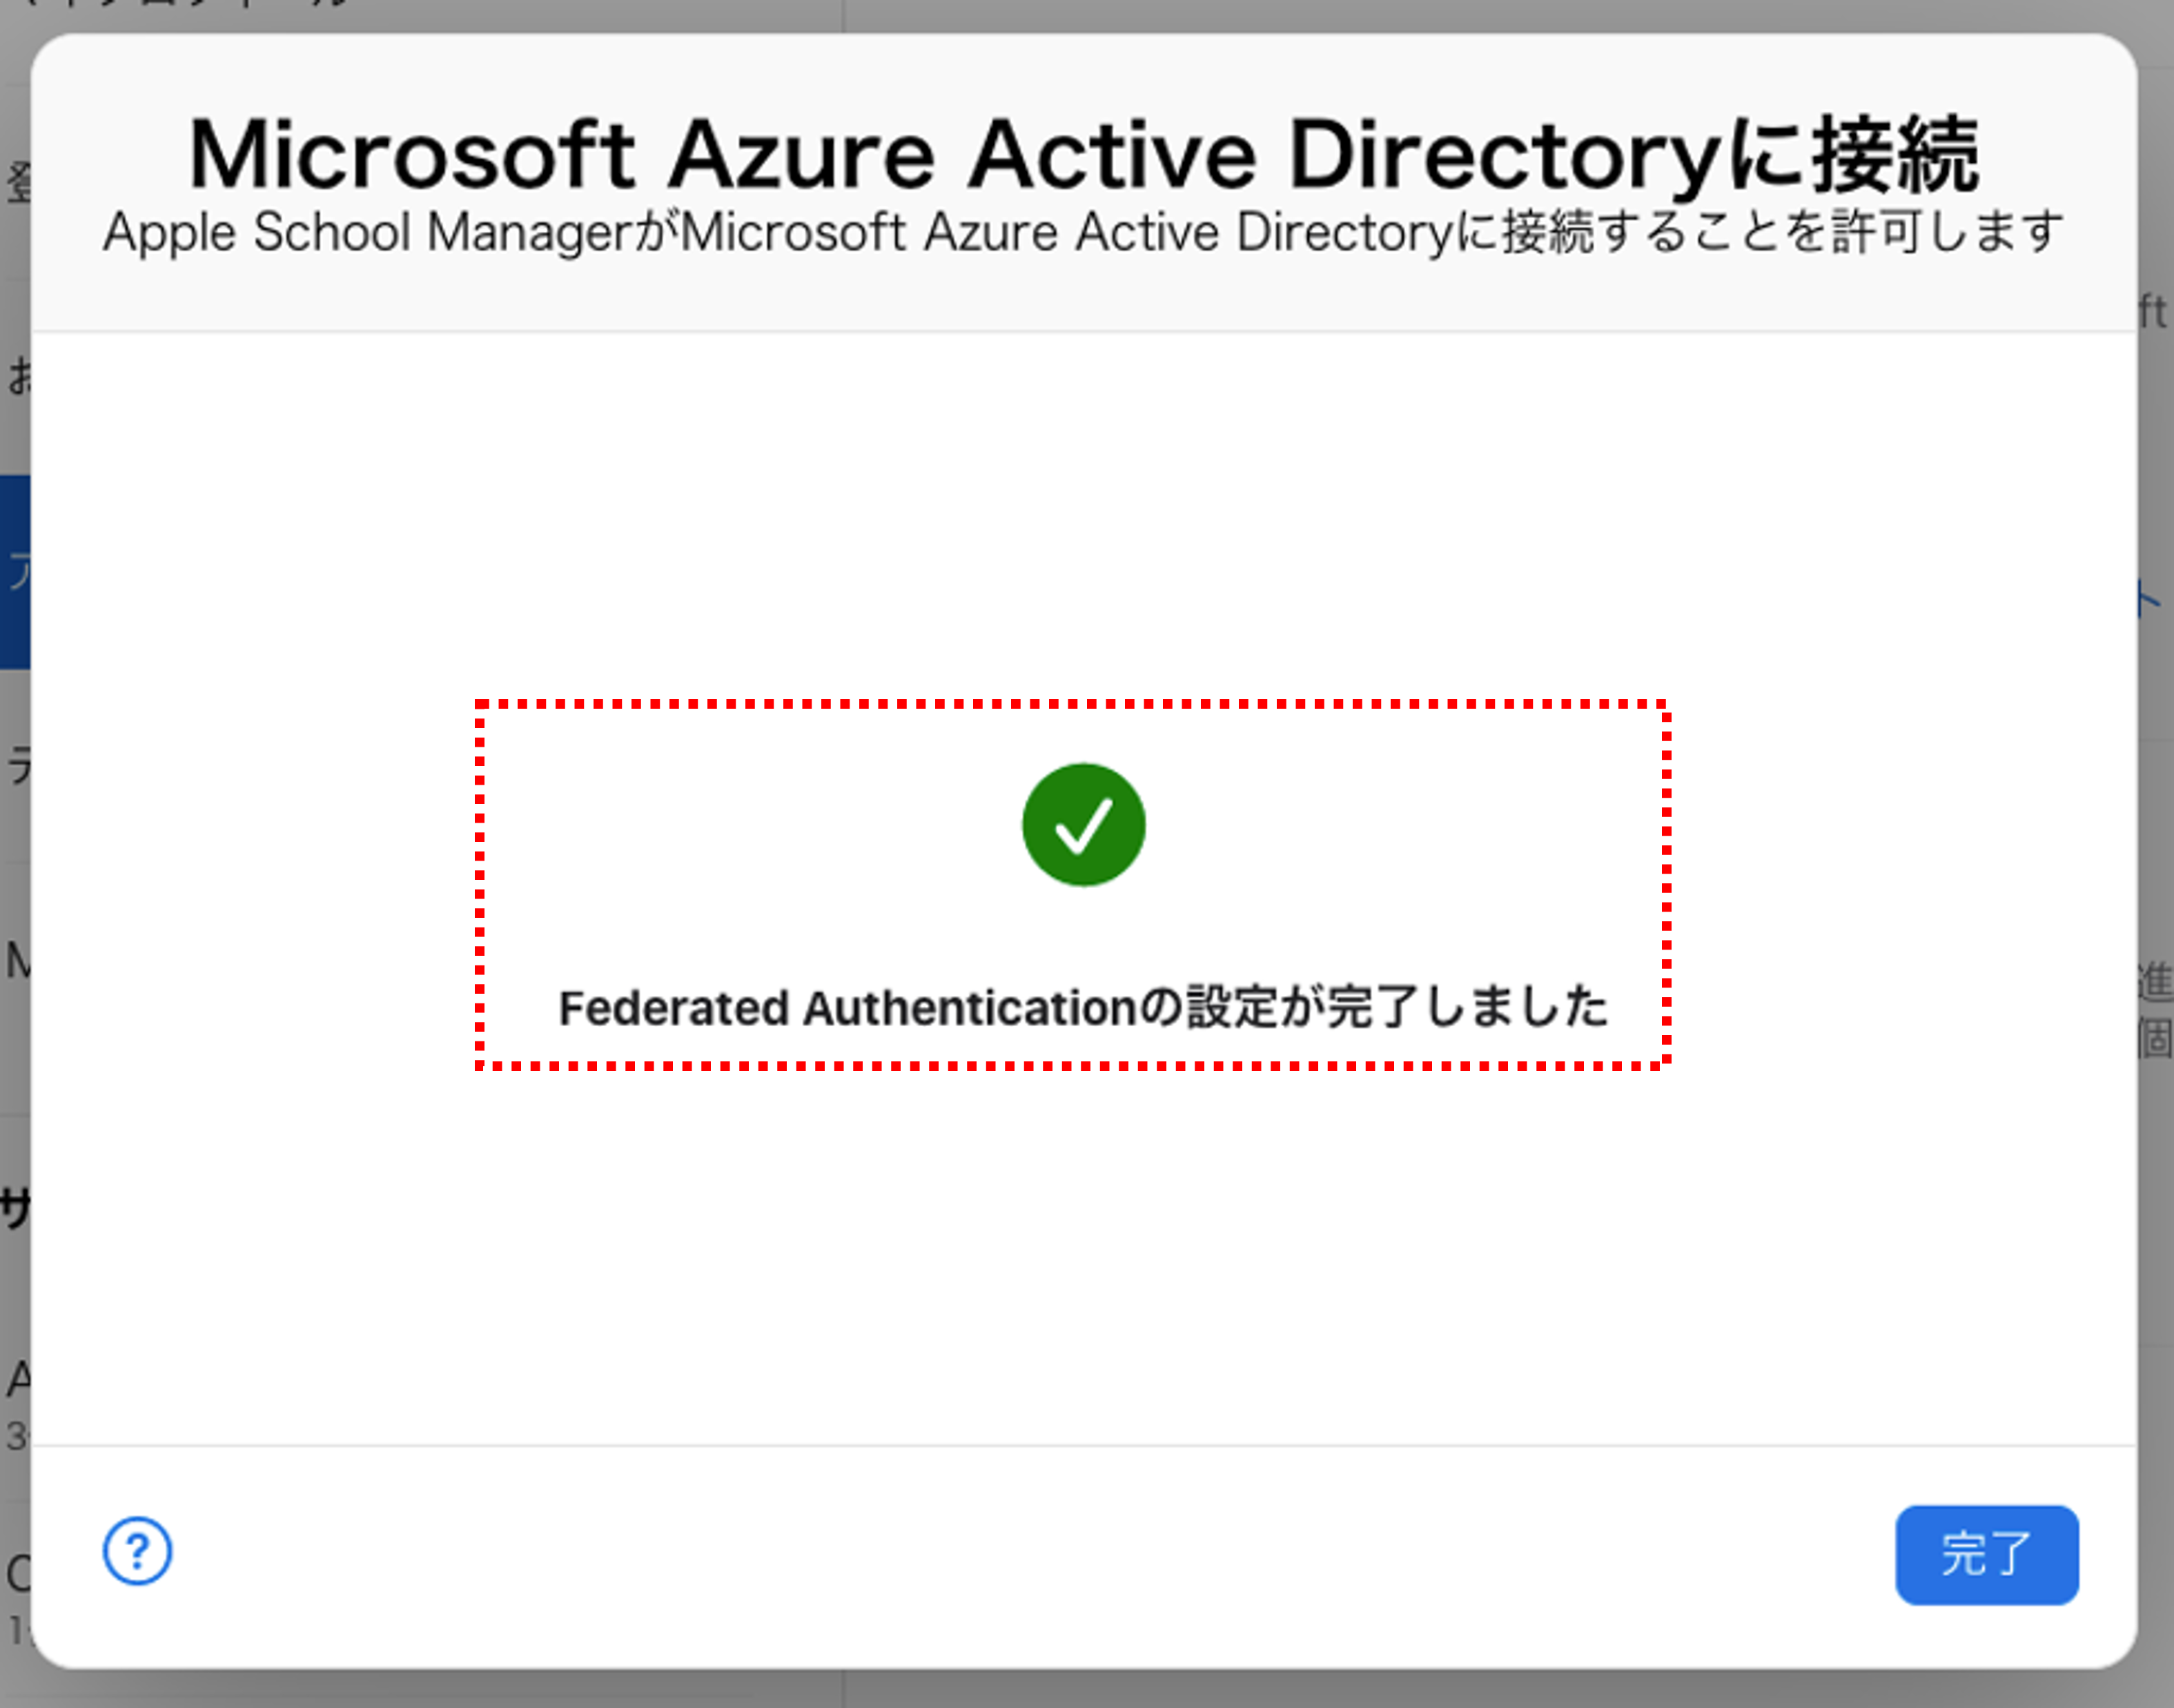
Task: Click the white checkmark inside the green circle
Action: click(x=1083, y=826)
